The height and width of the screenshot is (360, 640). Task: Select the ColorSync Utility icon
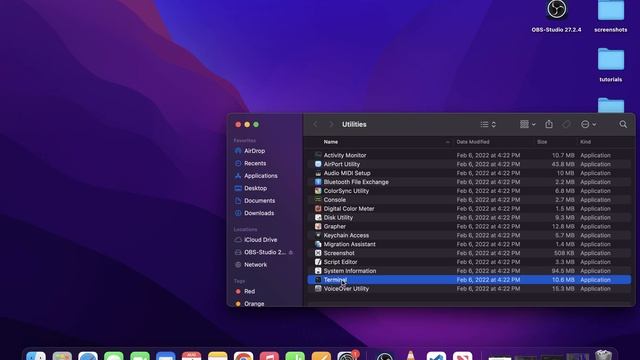tap(318, 191)
